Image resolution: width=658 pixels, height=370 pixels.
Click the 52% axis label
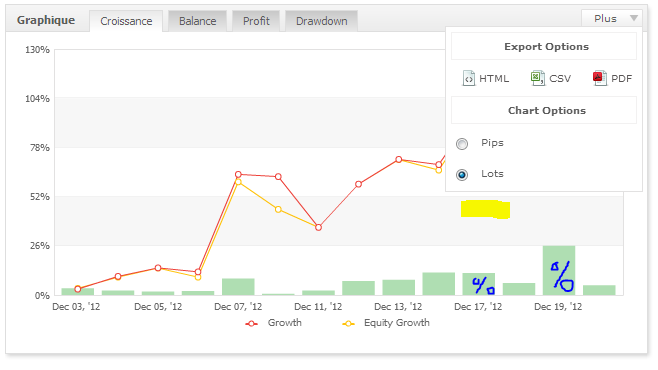40,197
